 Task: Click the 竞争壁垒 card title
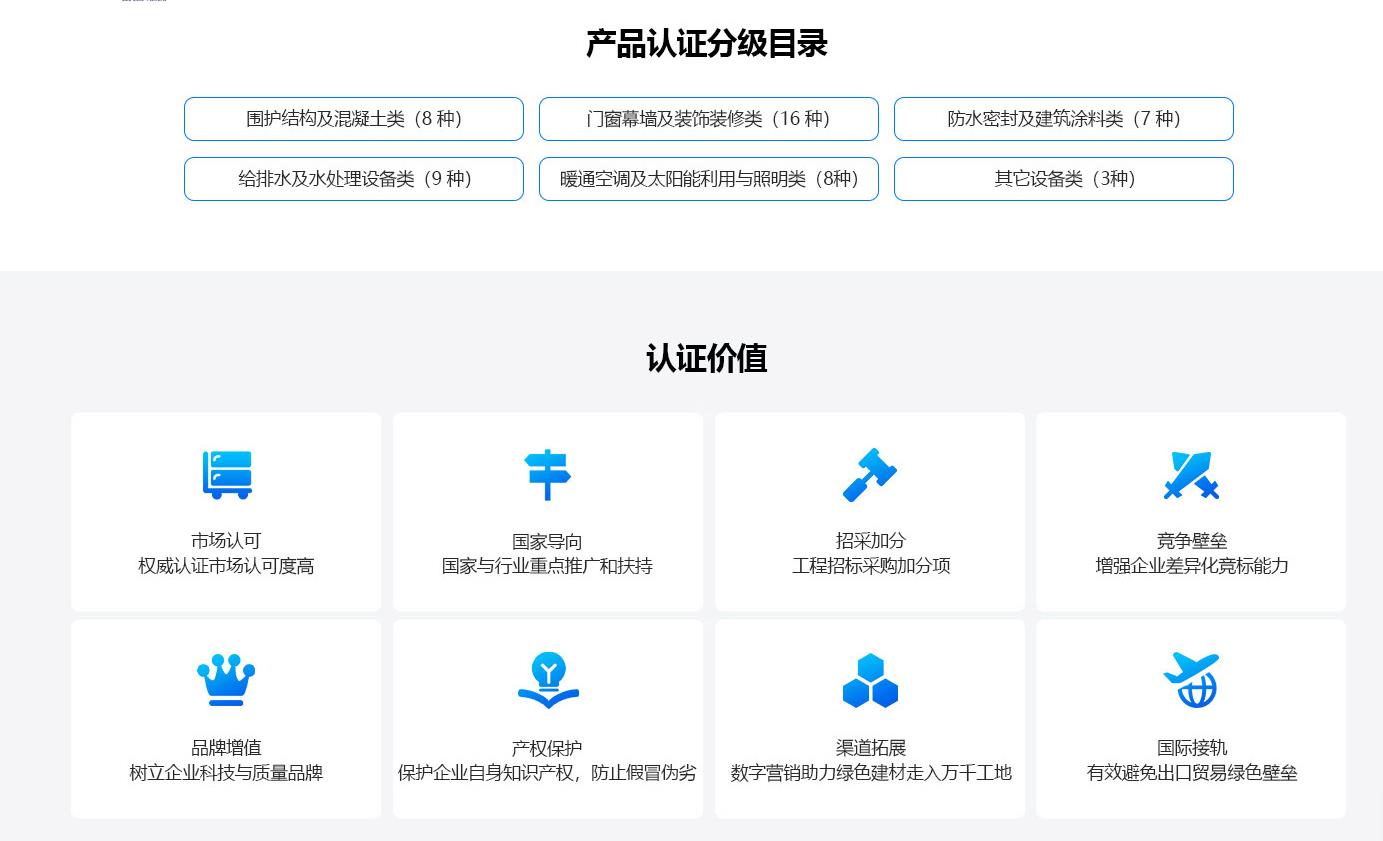tap(1192, 541)
